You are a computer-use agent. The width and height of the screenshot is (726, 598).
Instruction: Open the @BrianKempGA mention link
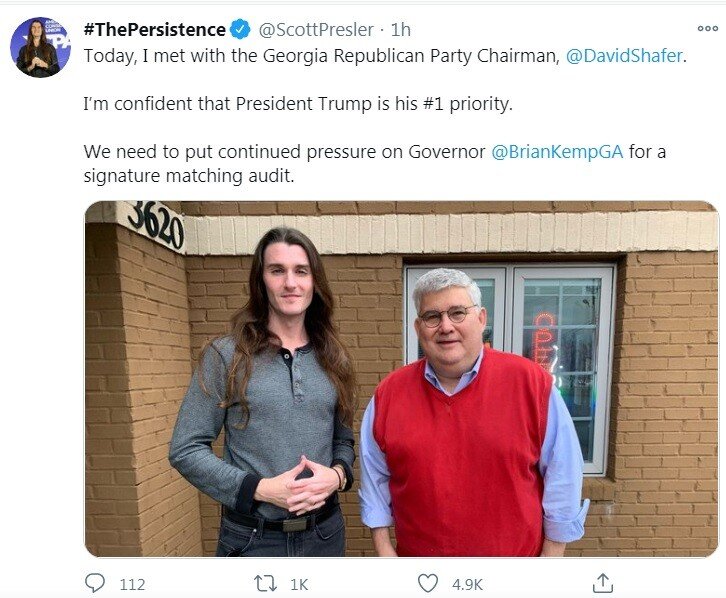[x=557, y=152]
